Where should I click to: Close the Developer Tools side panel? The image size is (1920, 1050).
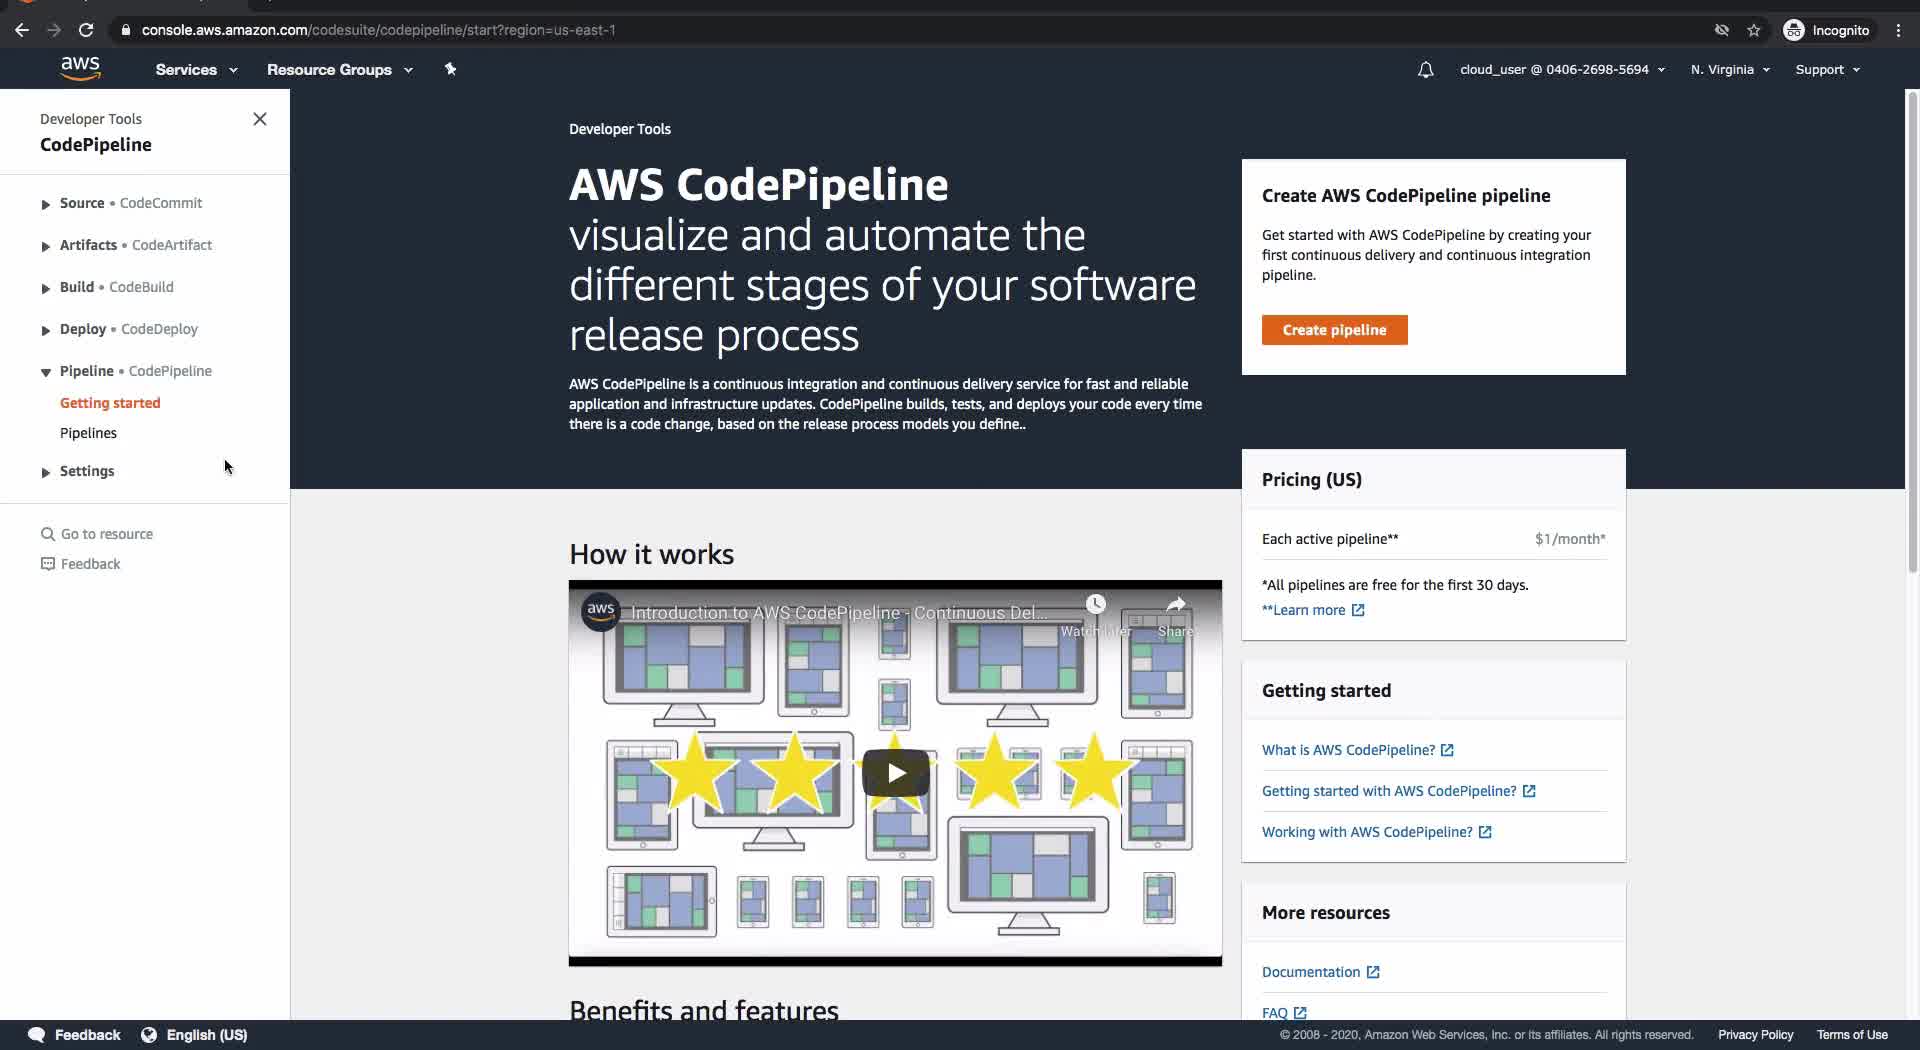pos(260,119)
